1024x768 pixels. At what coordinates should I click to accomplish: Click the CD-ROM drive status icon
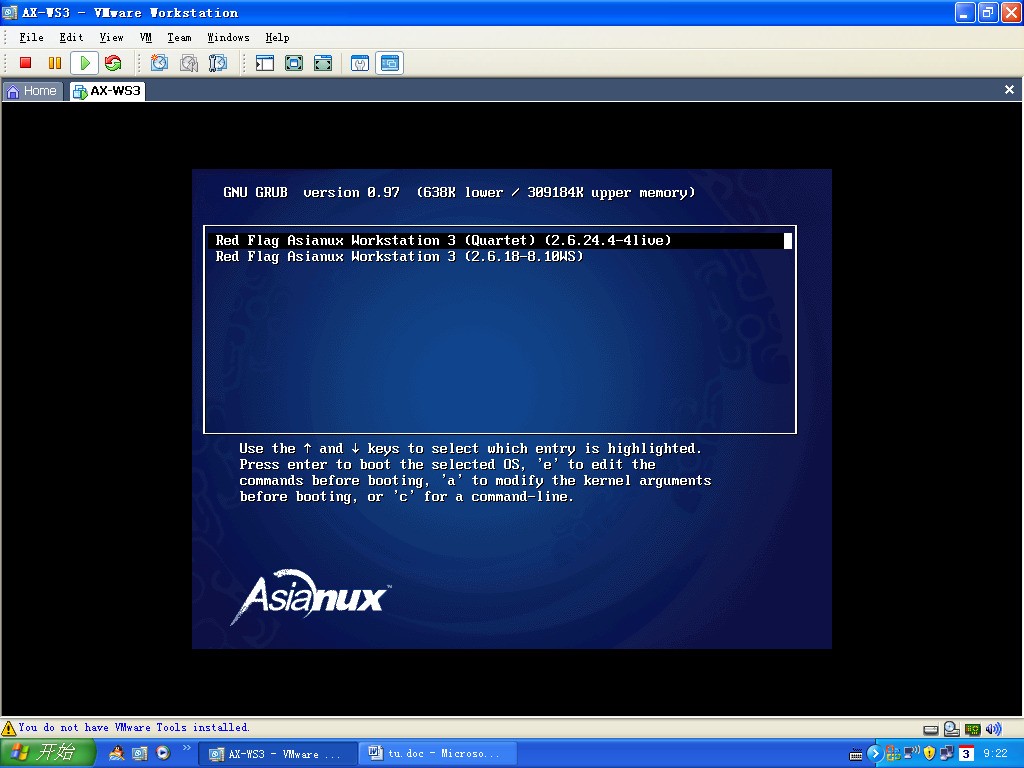tap(952, 729)
